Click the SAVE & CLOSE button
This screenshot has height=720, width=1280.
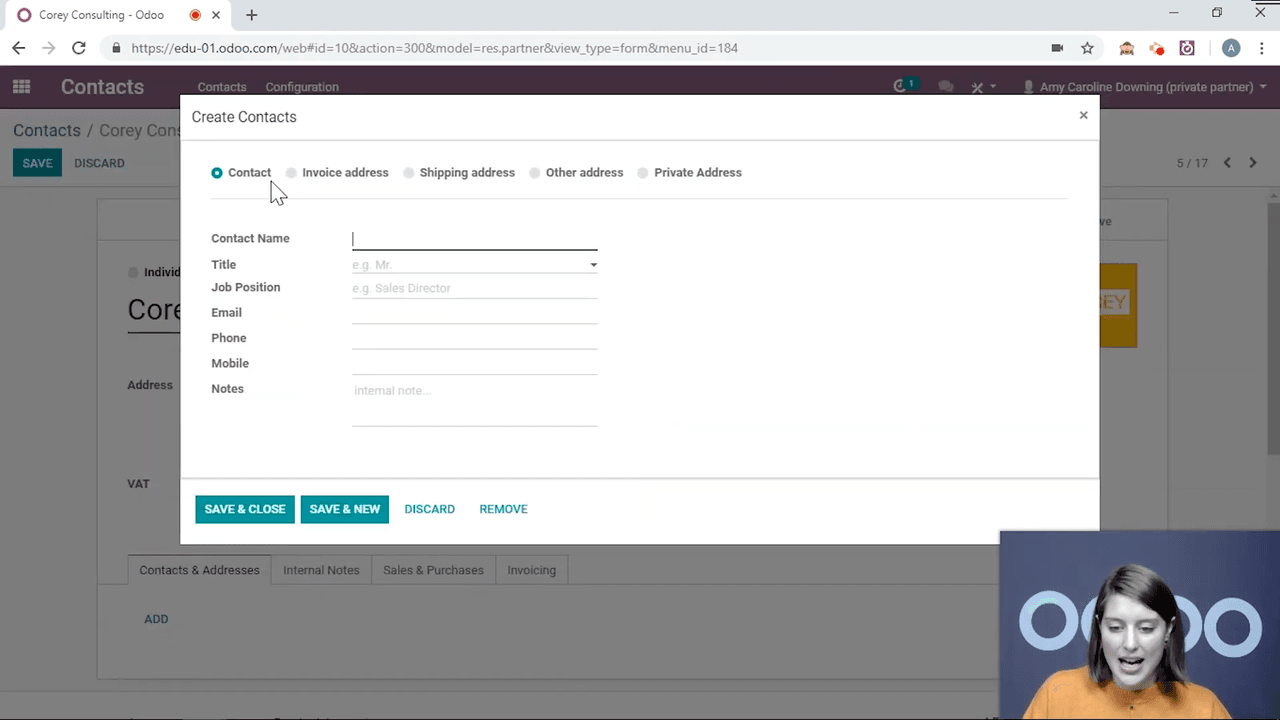click(x=245, y=509)
